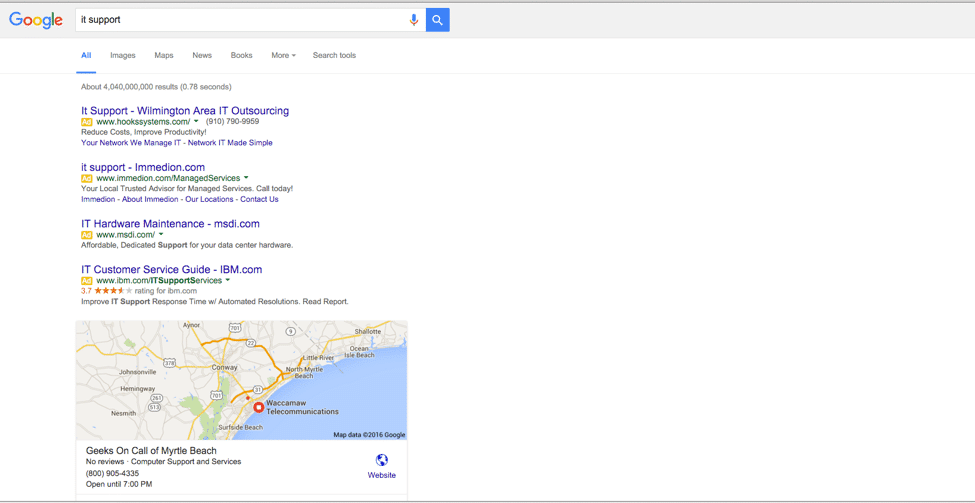Click the Contact Us sitelink

(259, 199)
